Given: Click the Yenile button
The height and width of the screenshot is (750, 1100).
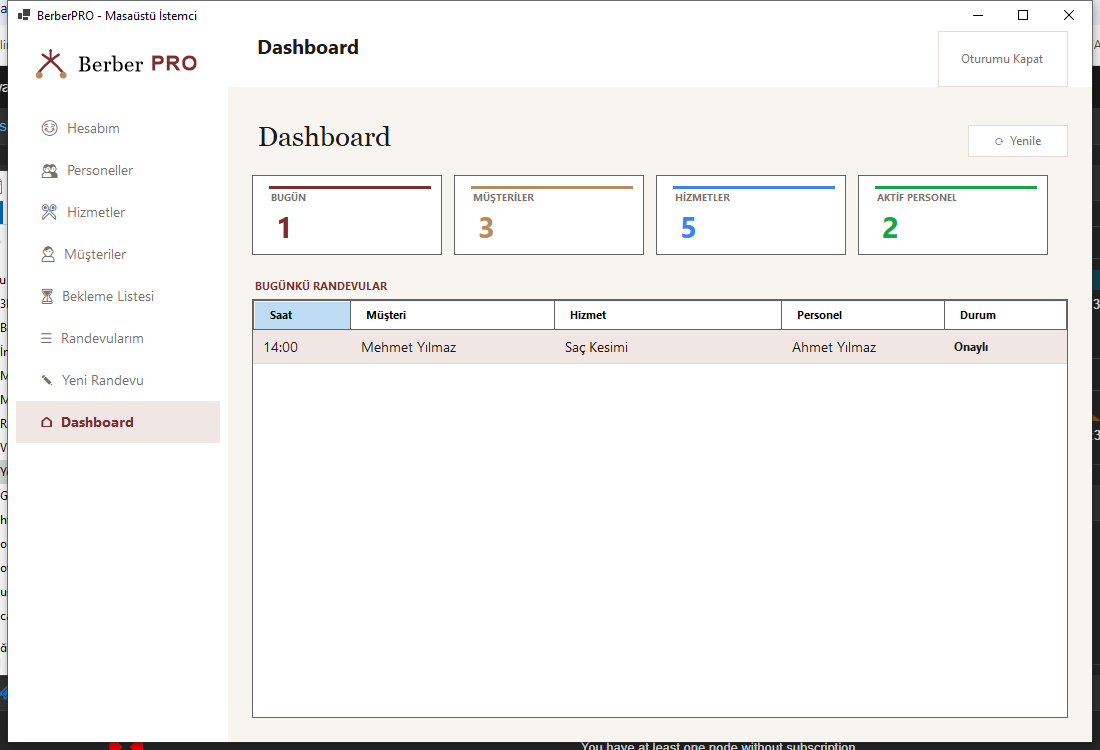Looking at the screenshot, I should click(1018, 141).
